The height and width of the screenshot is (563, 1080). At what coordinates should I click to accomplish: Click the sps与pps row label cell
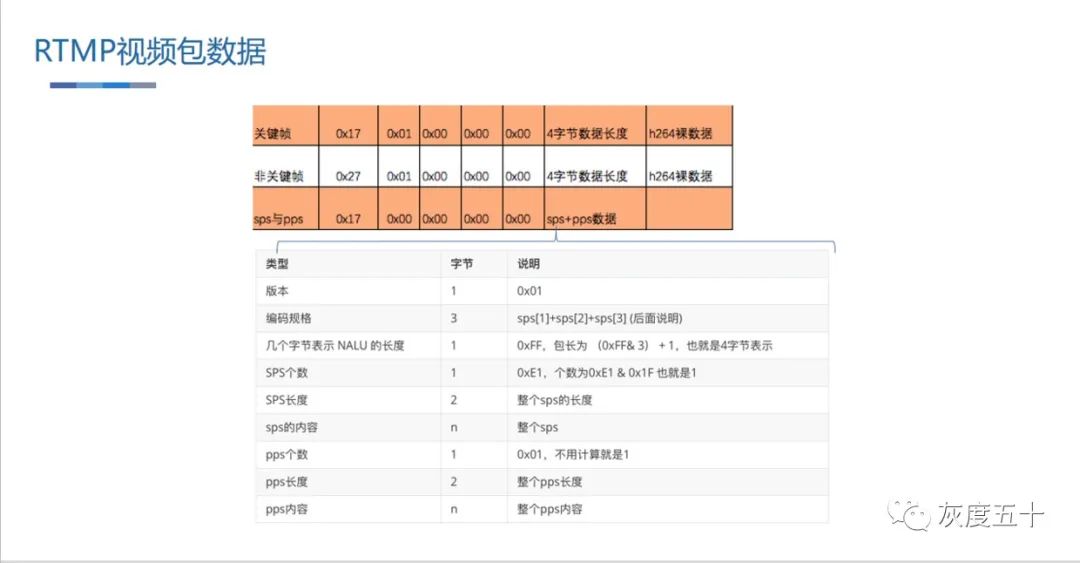pyautogui.click(x=280, y=218)
